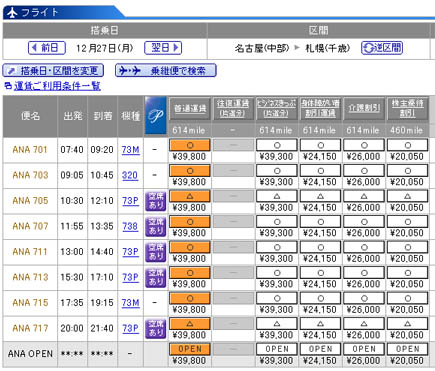
Task: Open aircraft type 73P link for ANA 713
Action: click(130, 277)
